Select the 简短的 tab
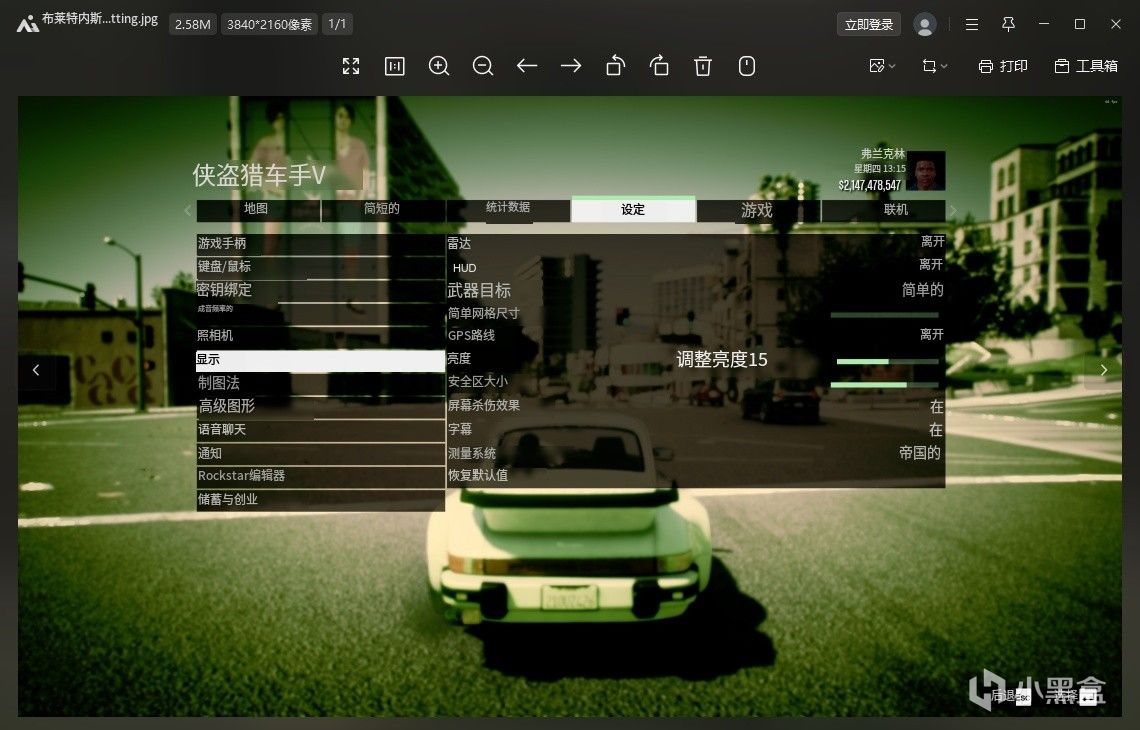 pos(382,209)
